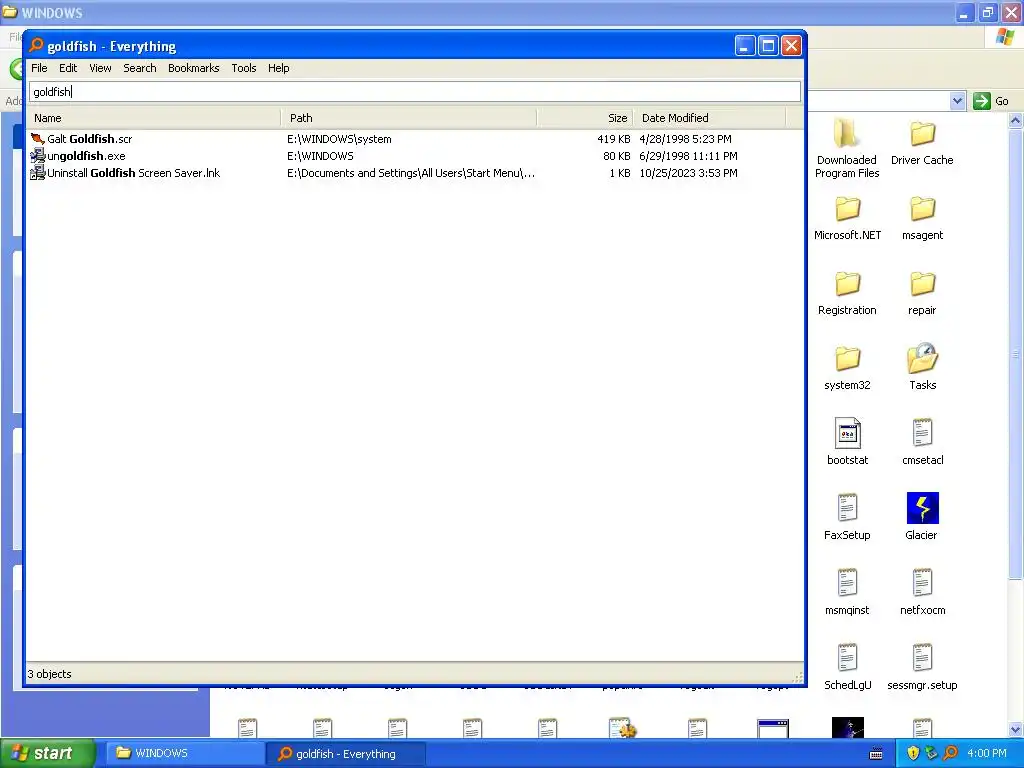Image resolution: width=1024 pixels, height=768 pixels.
Task: Click the 10/25/2023 3:53 PM date cell
Action: (x=688, y=173)
